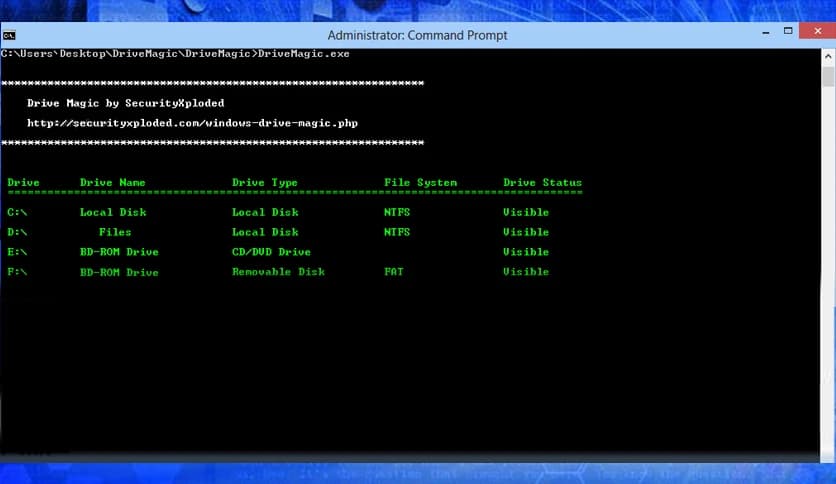Click 'Visible' status in the F:\ row

coord(526,271)
